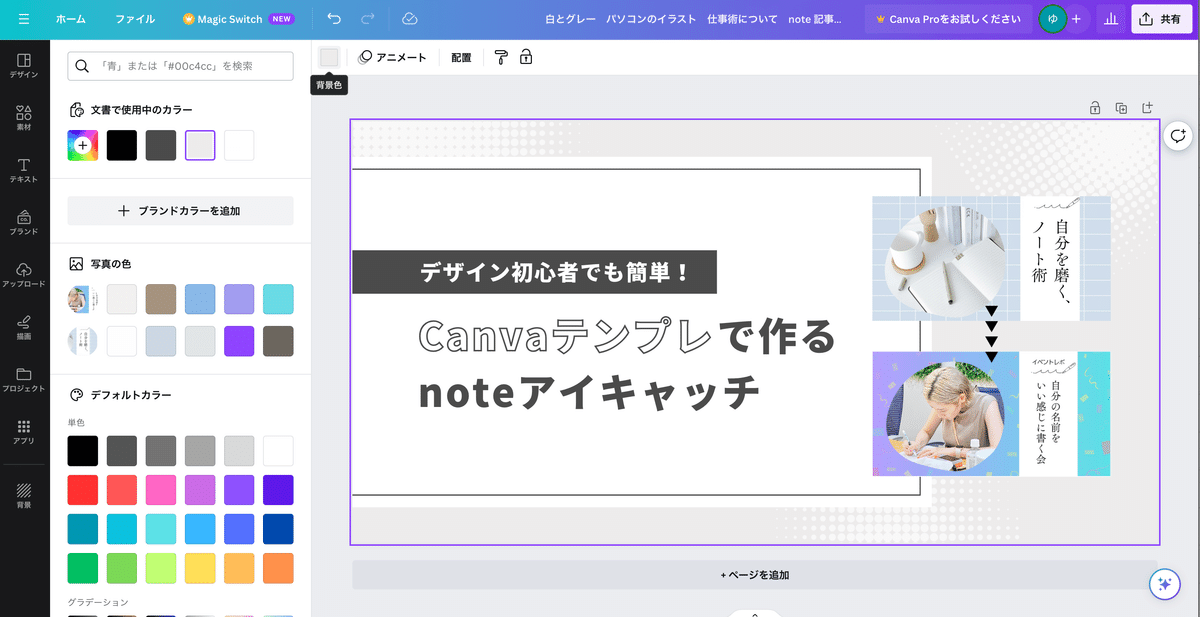Select the selected light gray document swatch

(x=200, y=145)
